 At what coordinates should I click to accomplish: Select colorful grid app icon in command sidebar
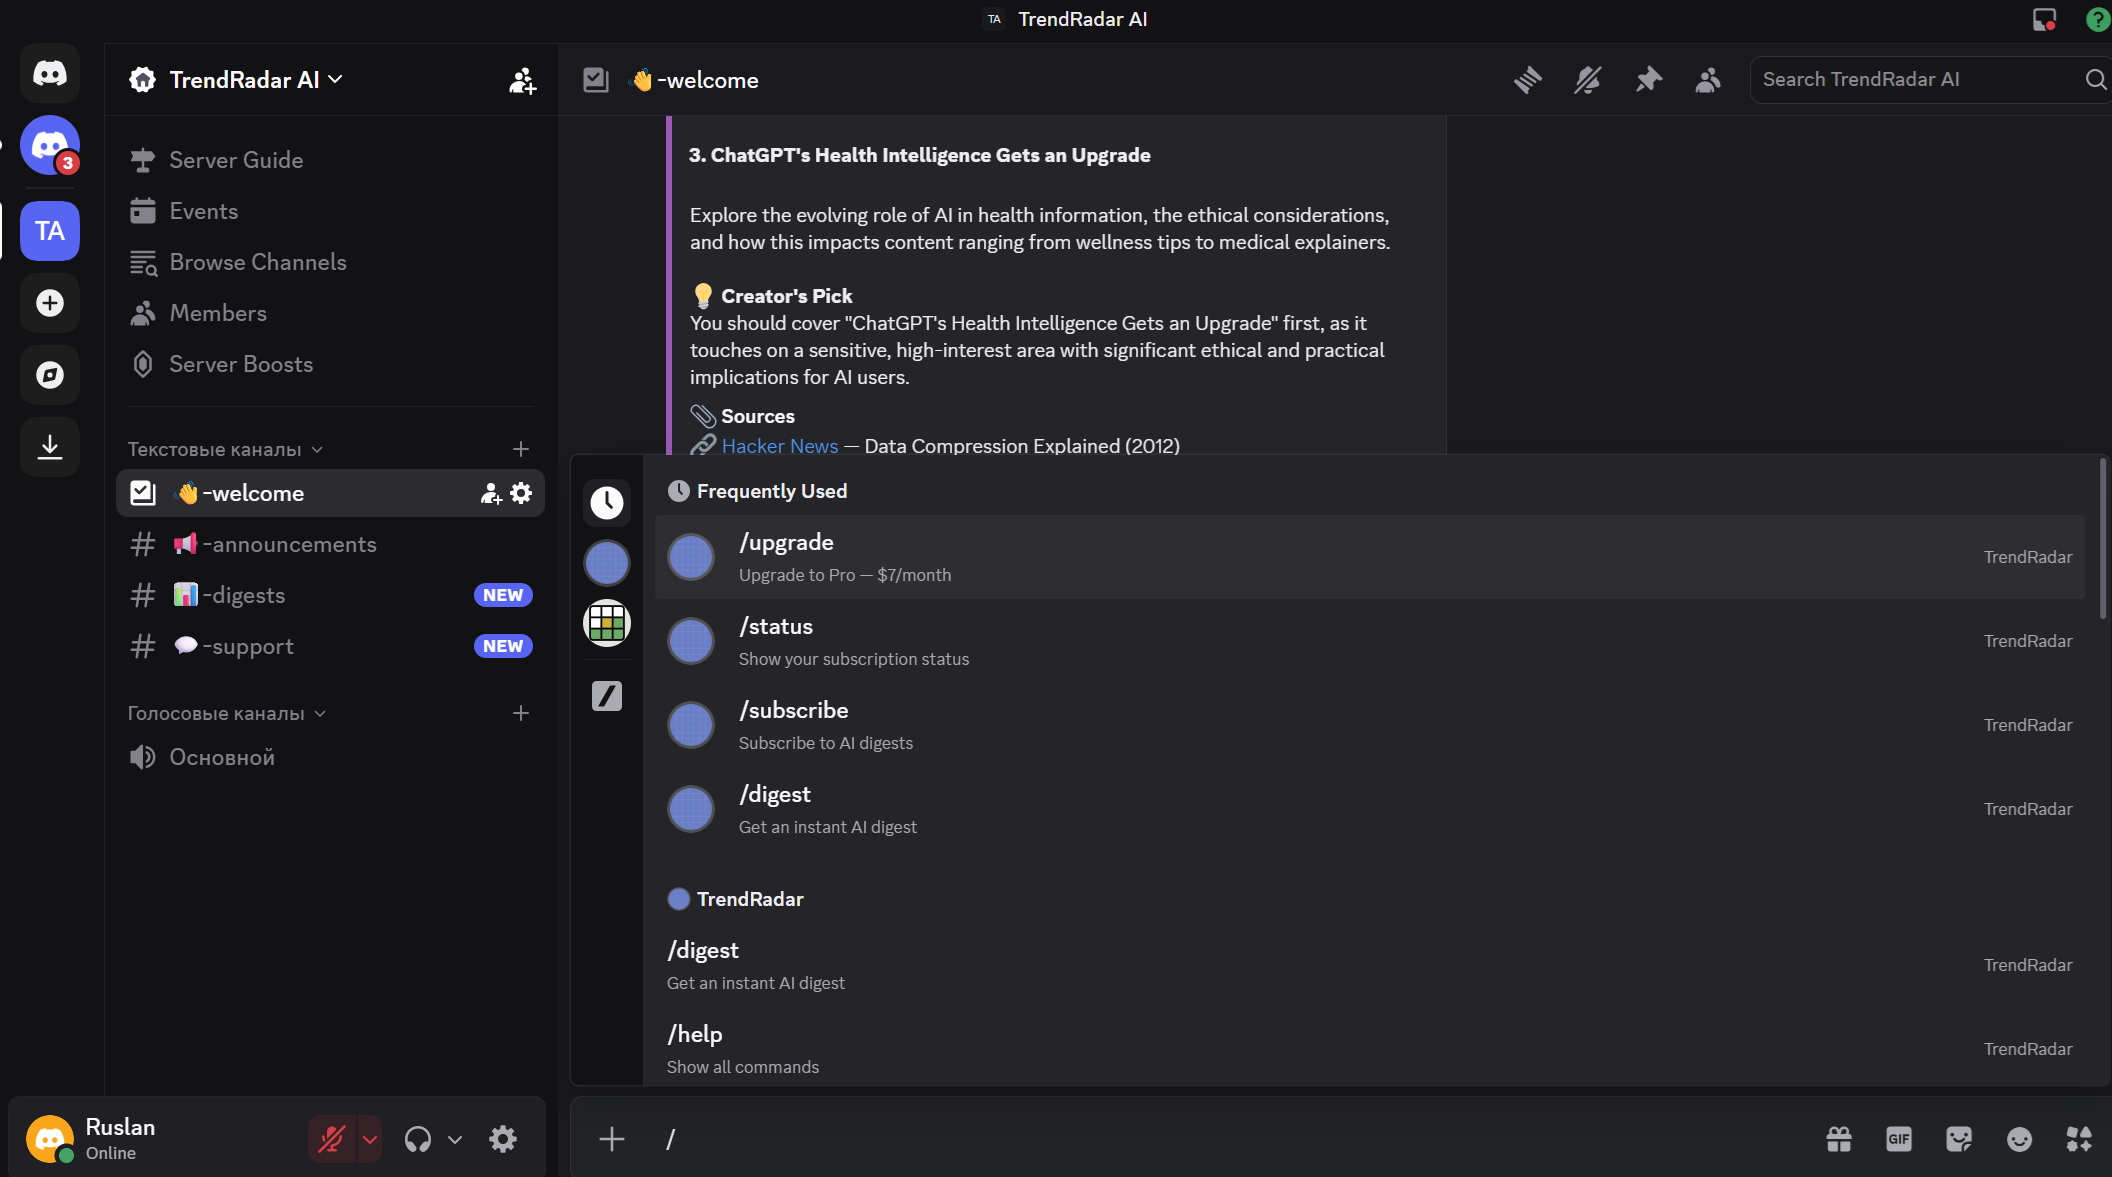point(607,623)
